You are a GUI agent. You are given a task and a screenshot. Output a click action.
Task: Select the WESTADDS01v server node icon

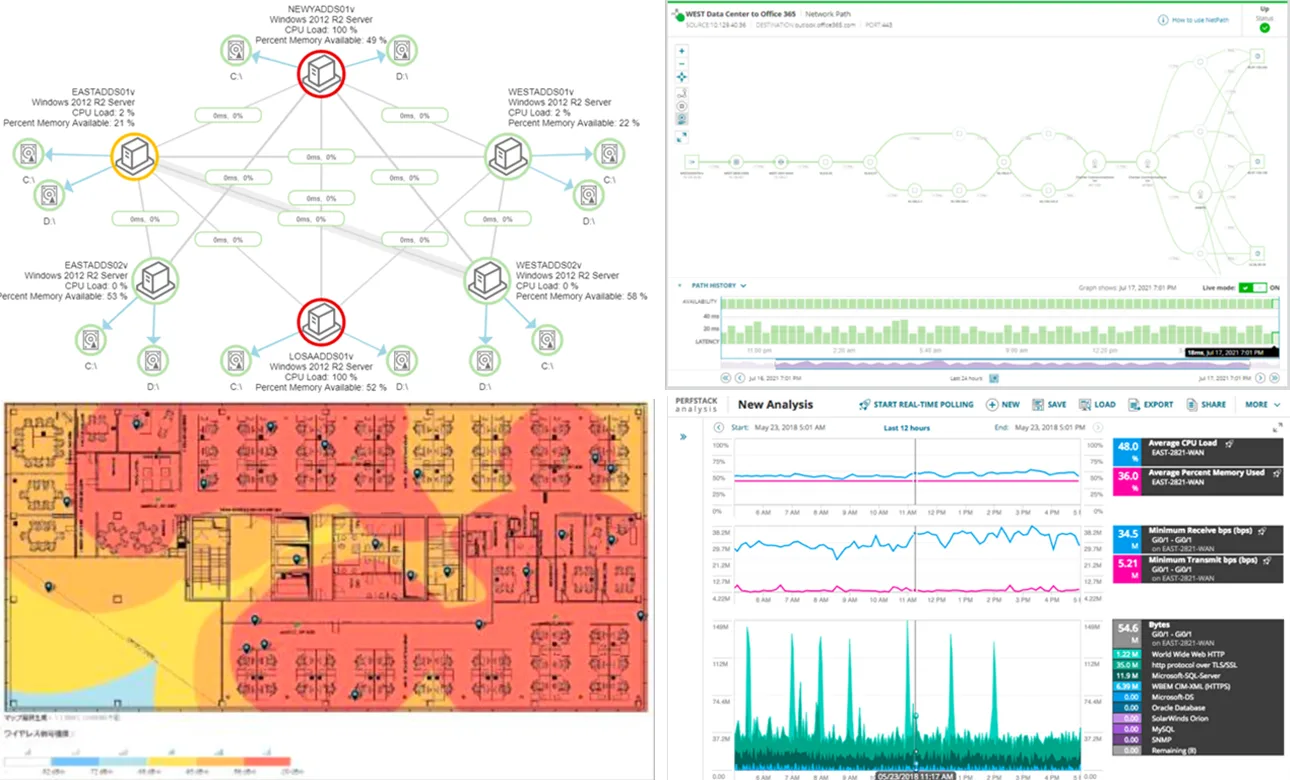(507, 156)
